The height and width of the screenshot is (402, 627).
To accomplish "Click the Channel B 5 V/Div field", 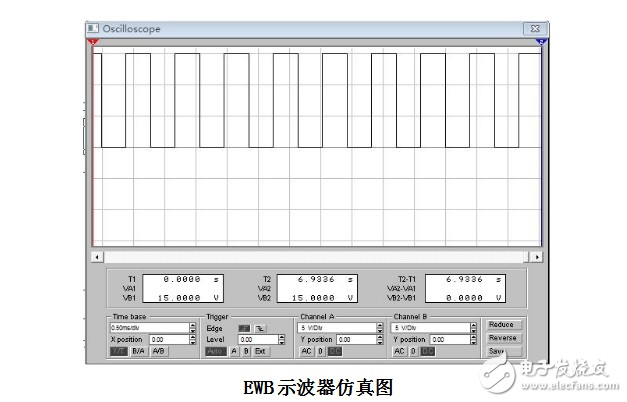I will click(x=431, y=328).
